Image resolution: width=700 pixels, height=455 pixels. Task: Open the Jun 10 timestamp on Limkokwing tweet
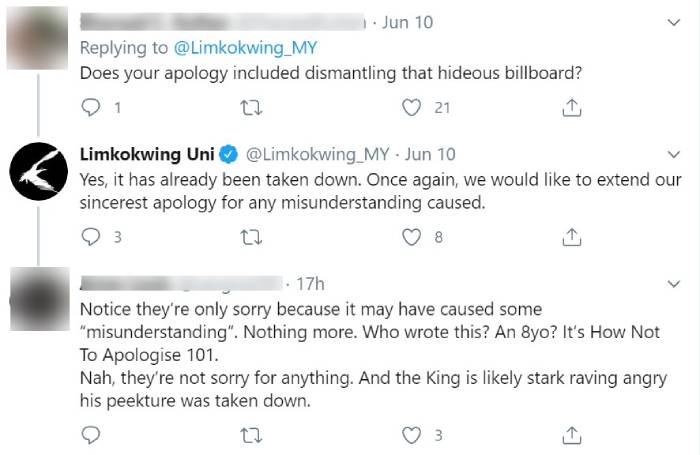pyautogui.click(x=432, y=154)
